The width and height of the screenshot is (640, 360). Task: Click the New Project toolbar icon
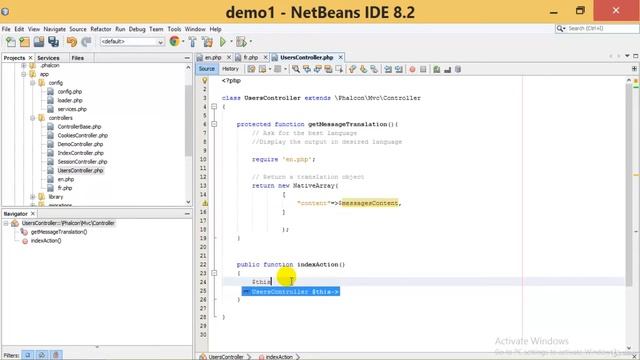pyautogui.click(x=24, y=42)
